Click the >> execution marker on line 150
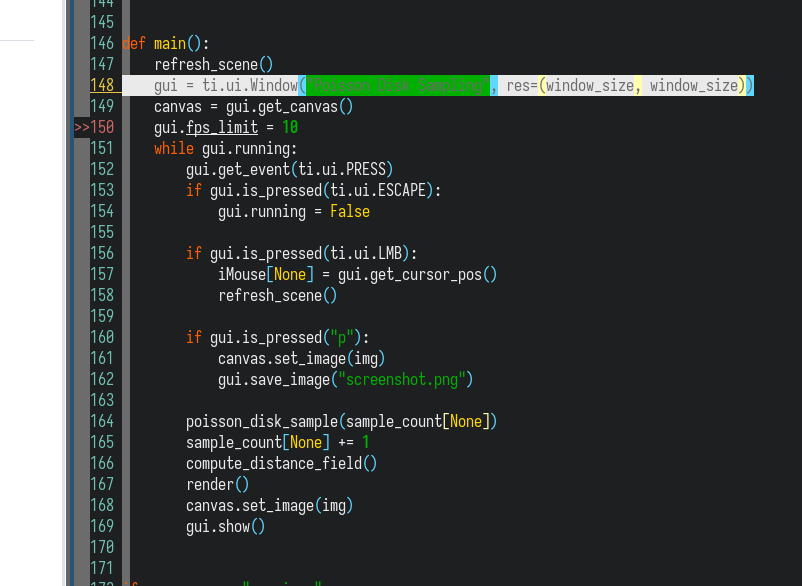Image resolution: width=802 pixels, height=586 pixels. (84, 127)
